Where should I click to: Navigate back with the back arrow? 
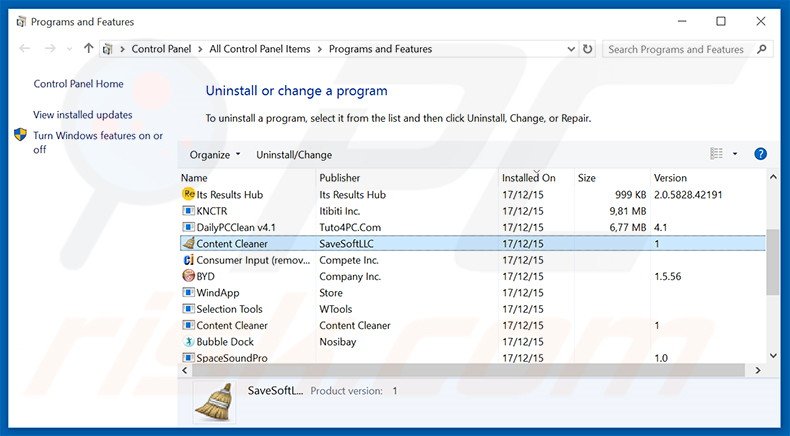point(24,48)
